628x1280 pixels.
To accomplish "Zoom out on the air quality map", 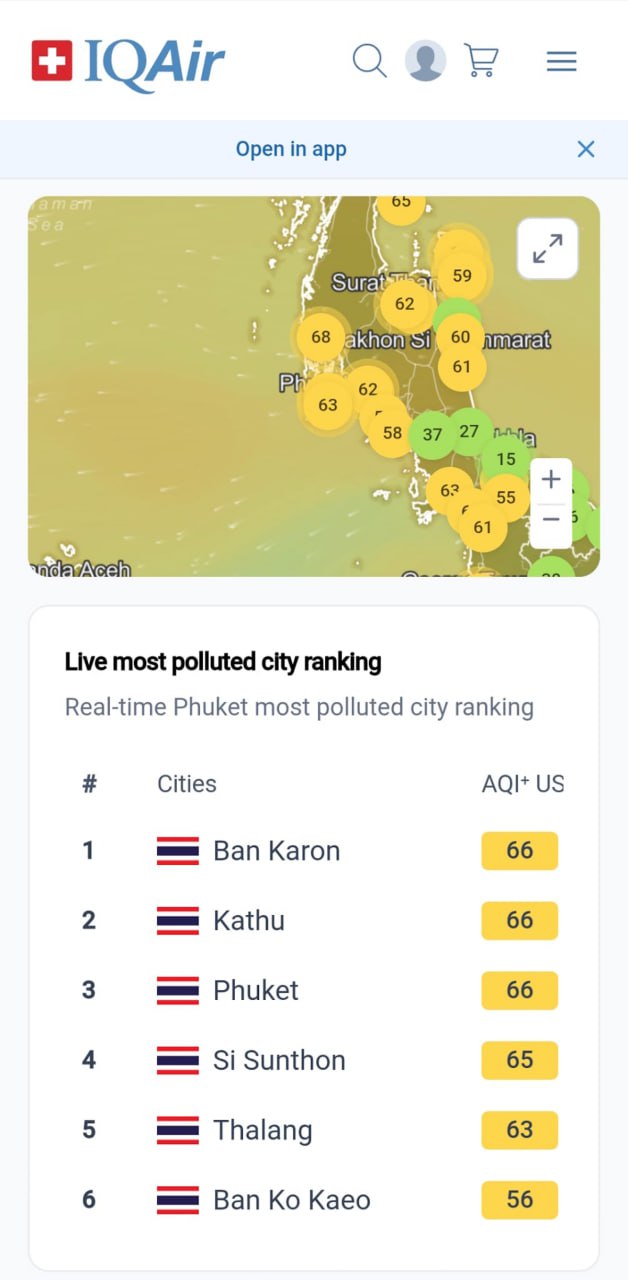I will coord(550,520).
